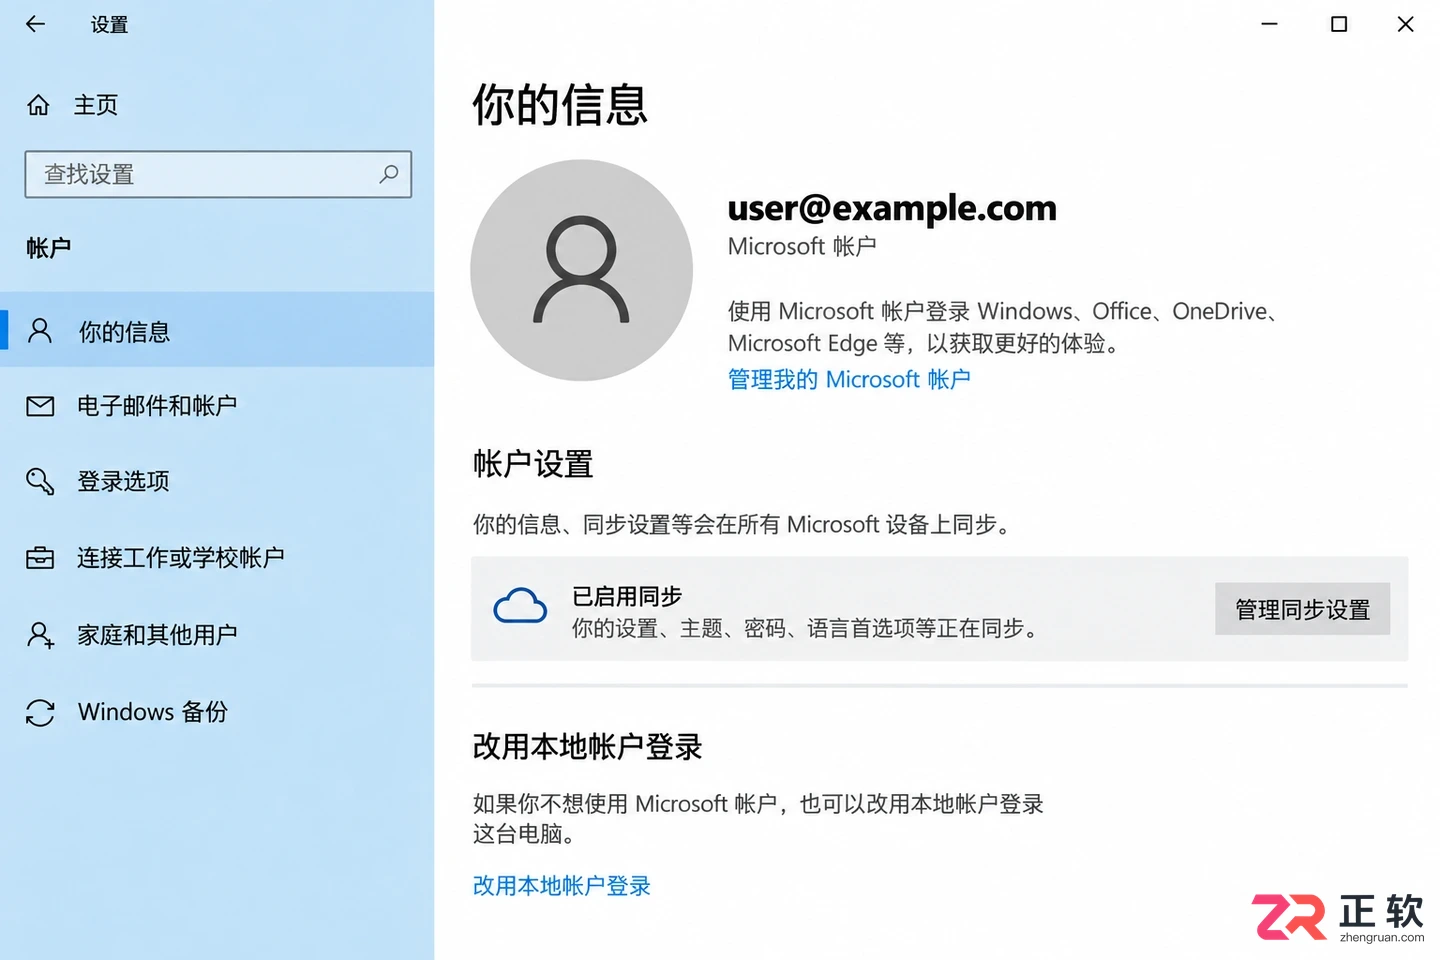Close the 设置 window

[1405, 24]
